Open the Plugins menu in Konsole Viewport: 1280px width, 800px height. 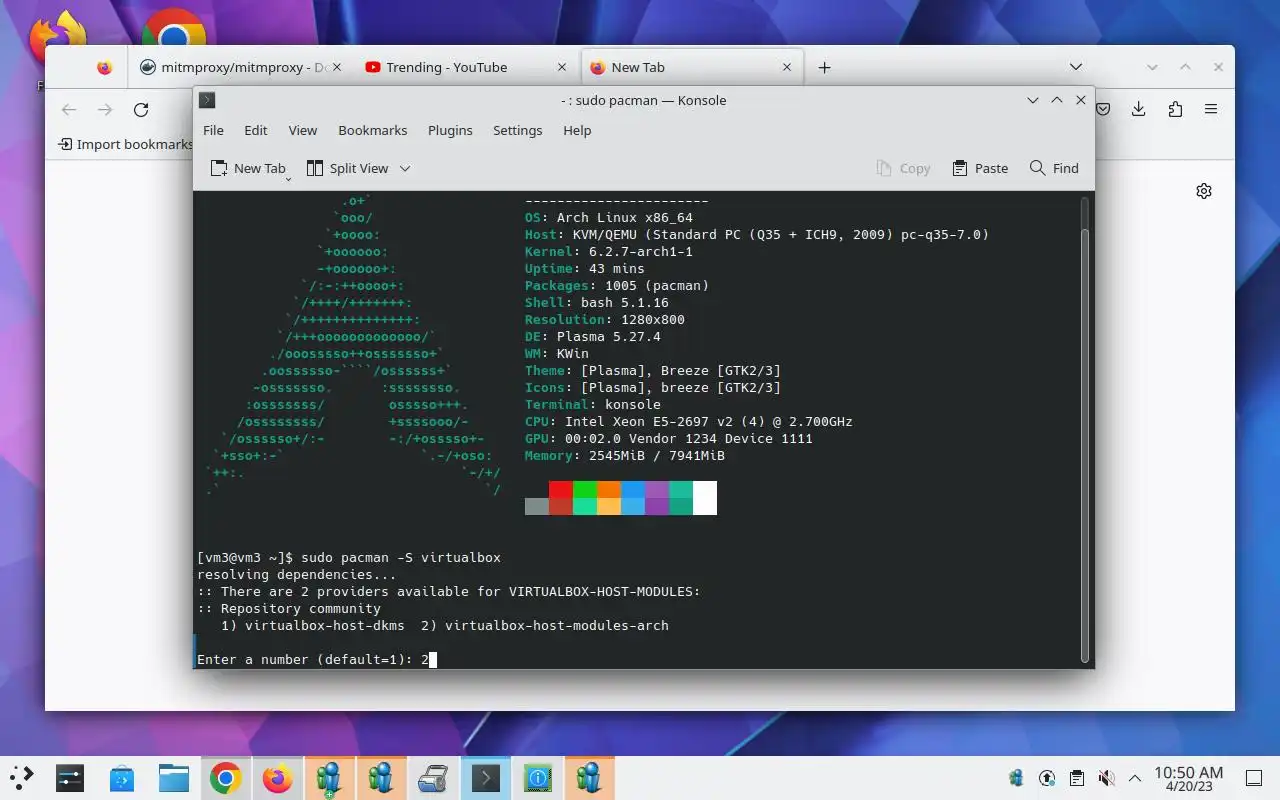pos(450,130)
